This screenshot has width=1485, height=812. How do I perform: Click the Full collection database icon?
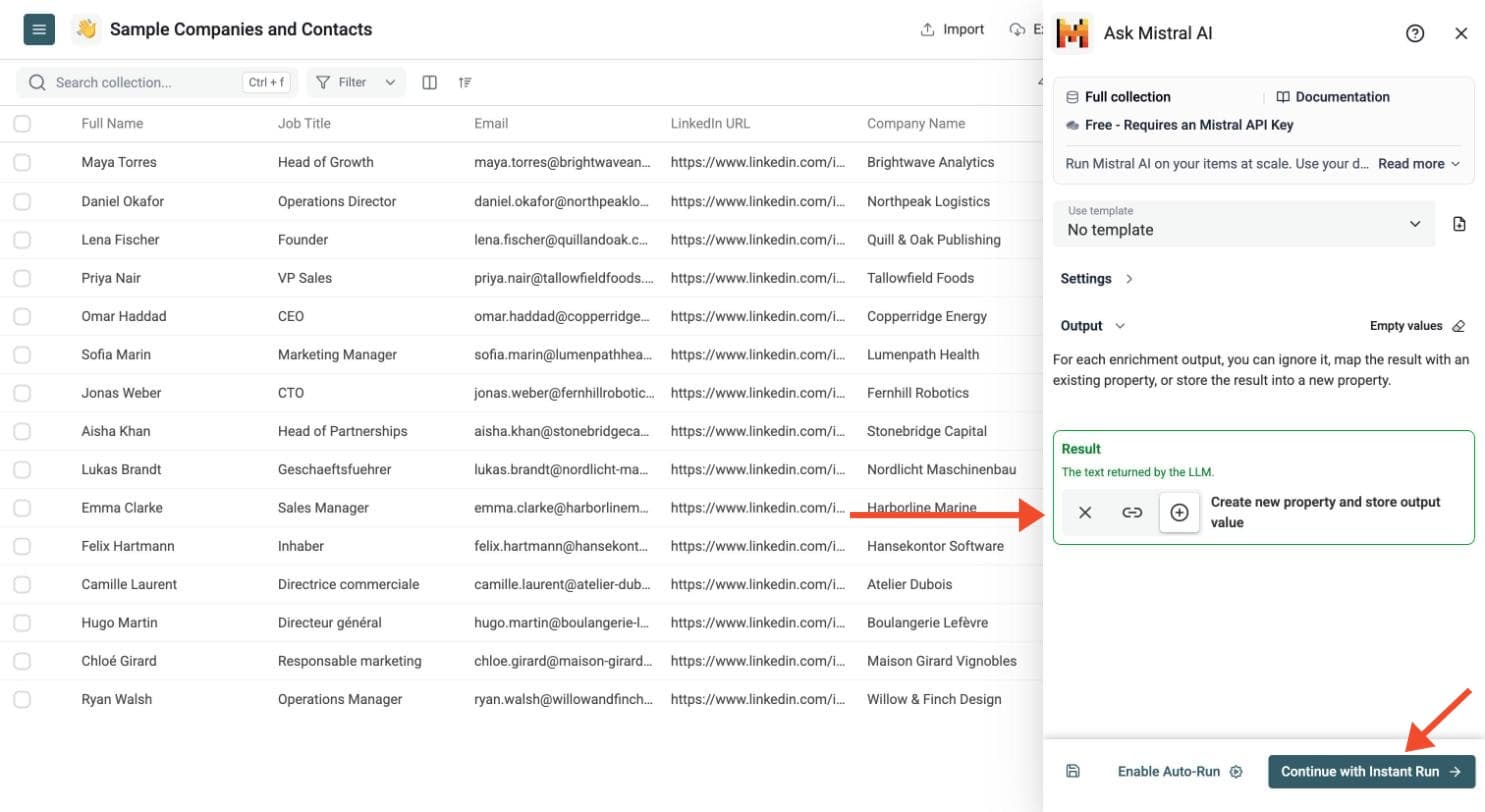coord(1072,97)
